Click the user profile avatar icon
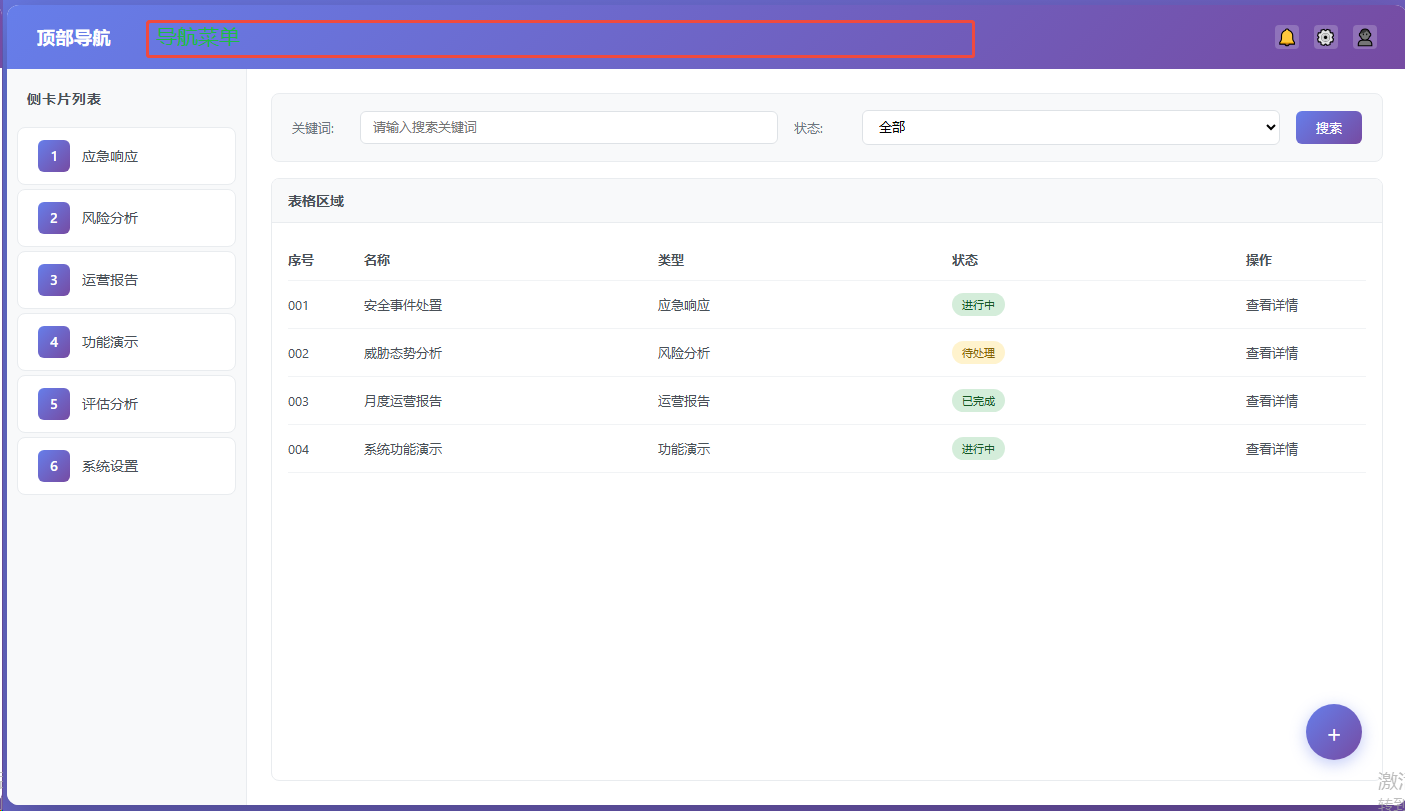Screen dimensions: 1405x811 pyautogui.click(x=1365, y=38)
